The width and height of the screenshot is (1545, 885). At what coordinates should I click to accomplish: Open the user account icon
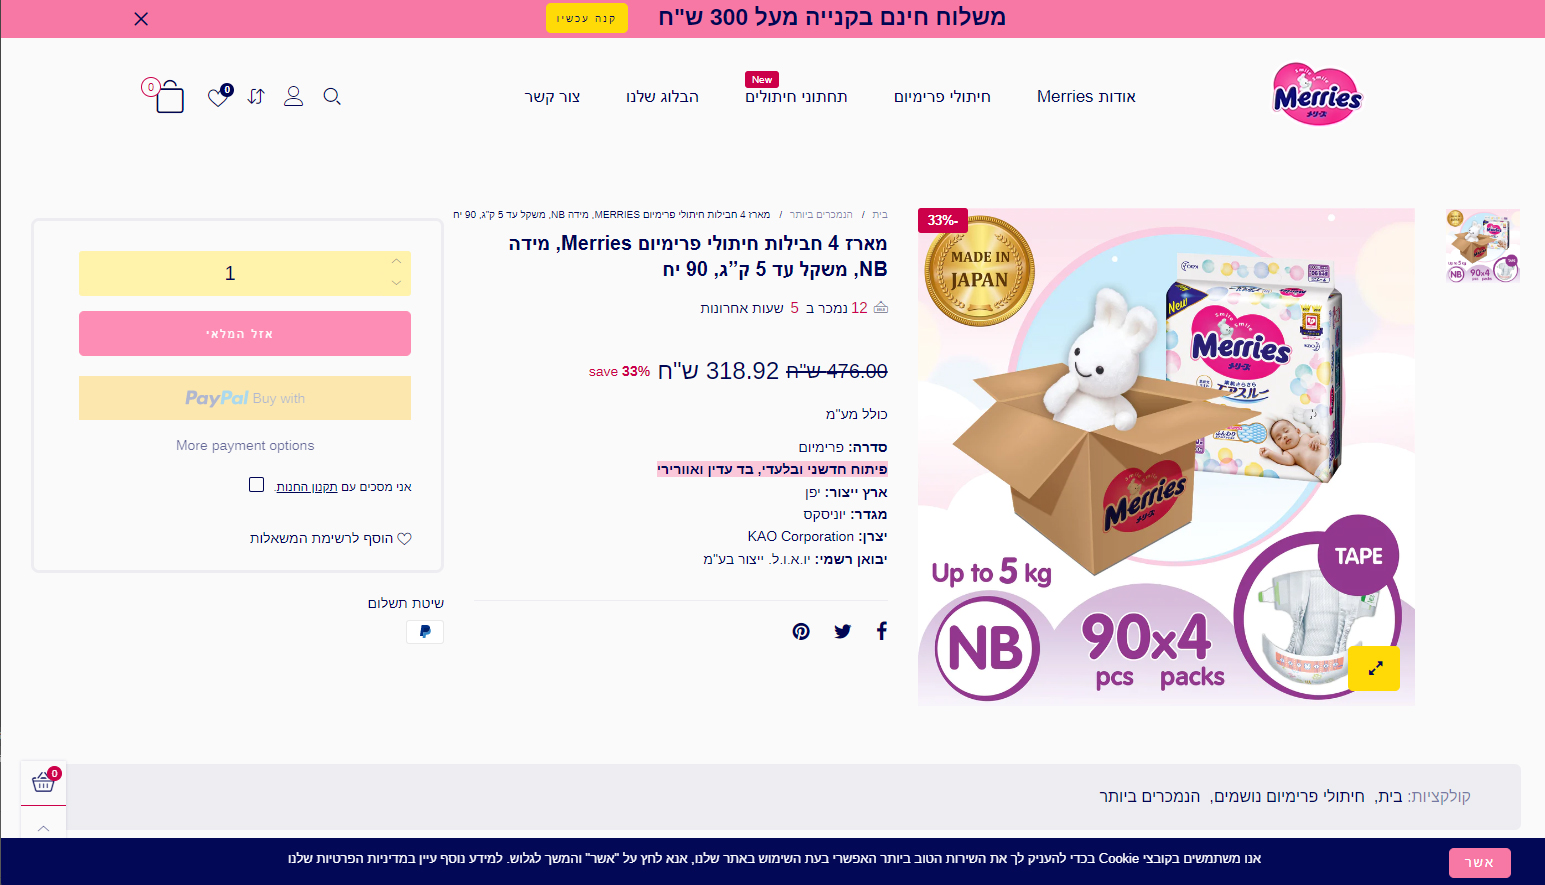click(x=293, y=96)
